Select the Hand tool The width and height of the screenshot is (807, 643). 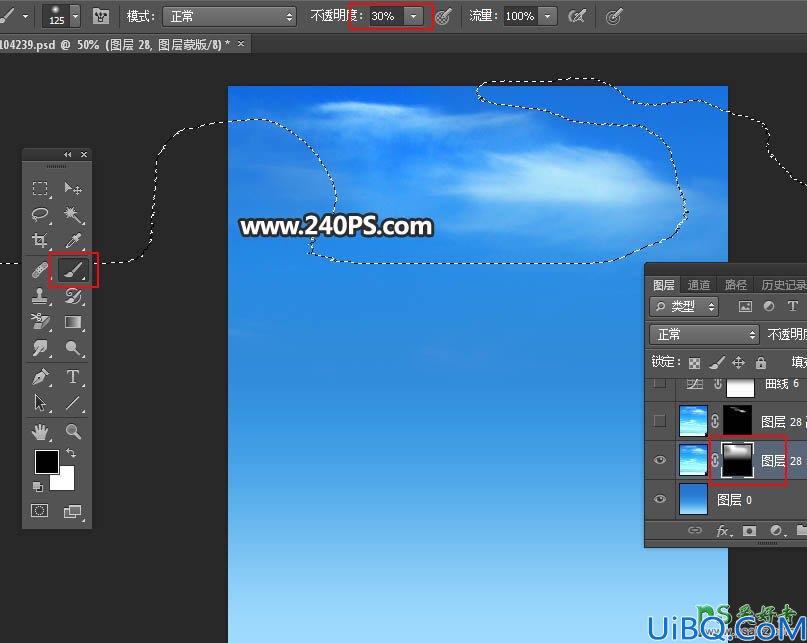pyautogui.click(x=40, y=432)
